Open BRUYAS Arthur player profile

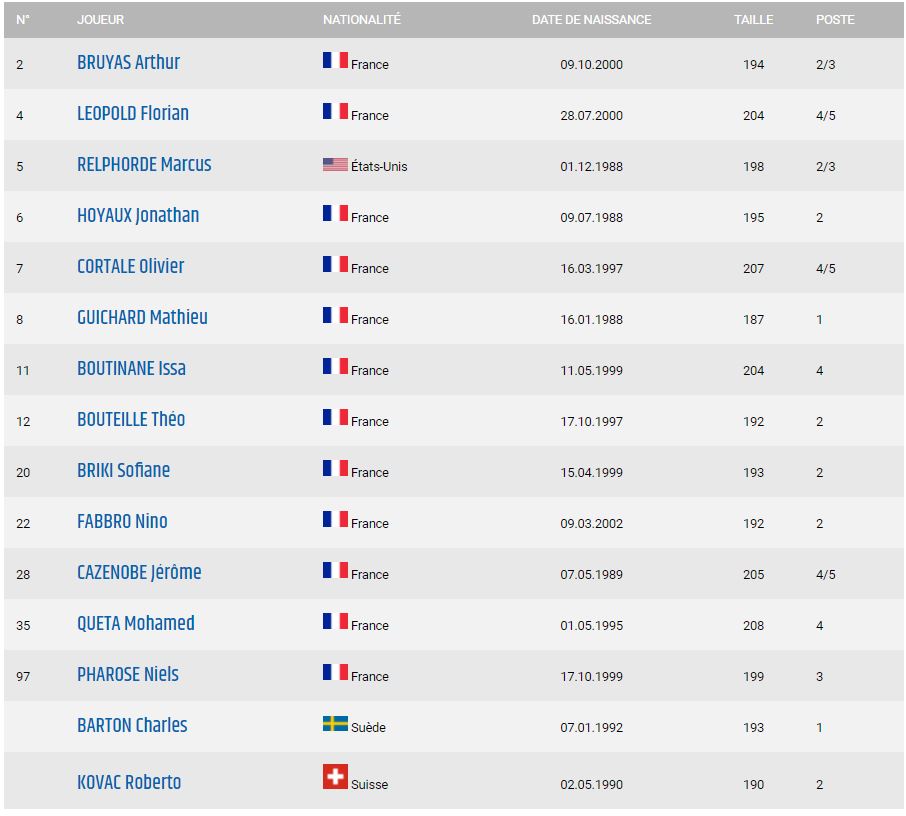[128, 62]
